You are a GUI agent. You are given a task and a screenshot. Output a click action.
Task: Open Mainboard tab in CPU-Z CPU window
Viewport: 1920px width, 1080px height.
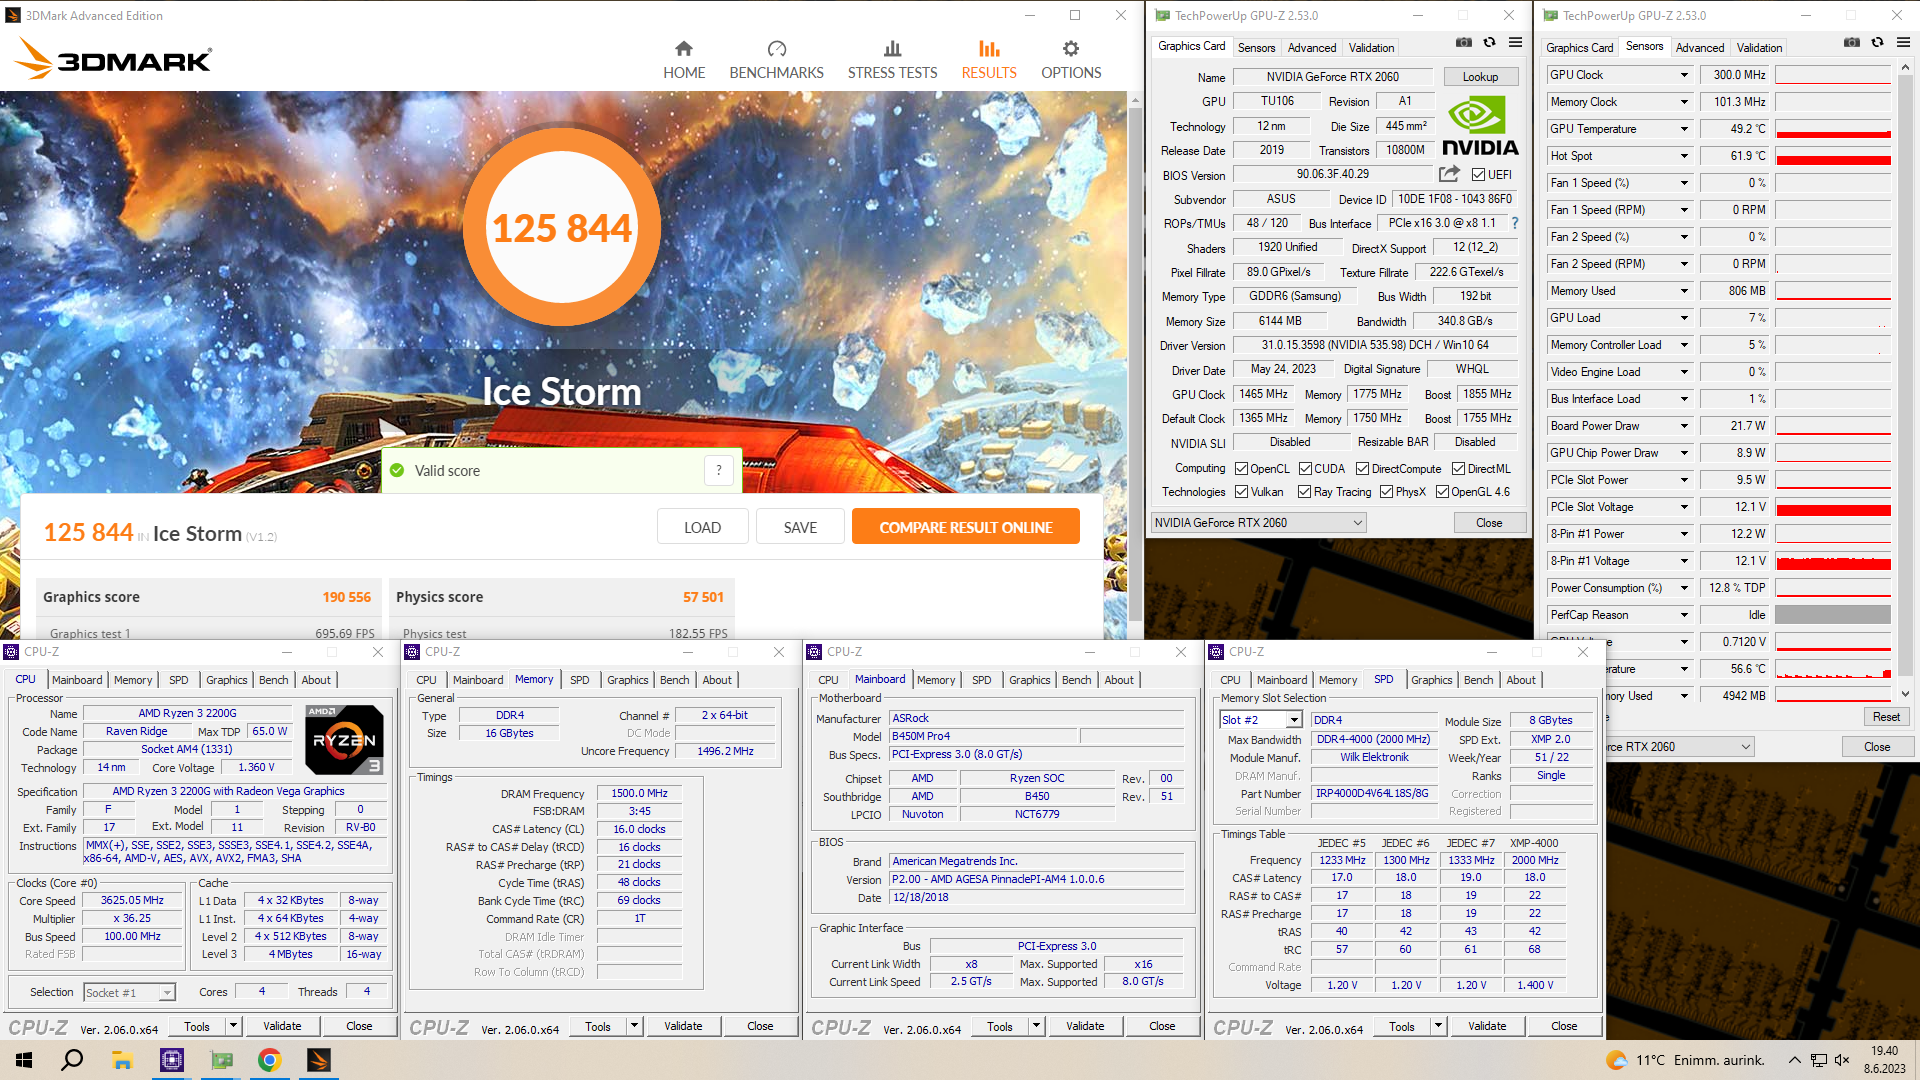click(77, 680)
